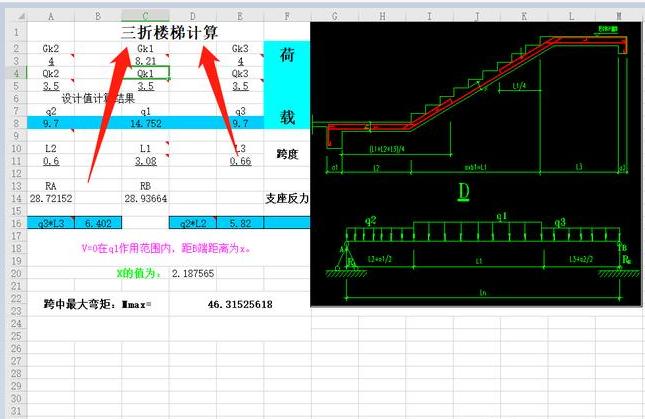This screenshot has height=419, width=645.
Task: Select the active Qk1 cell
Action: pos(145,73)
